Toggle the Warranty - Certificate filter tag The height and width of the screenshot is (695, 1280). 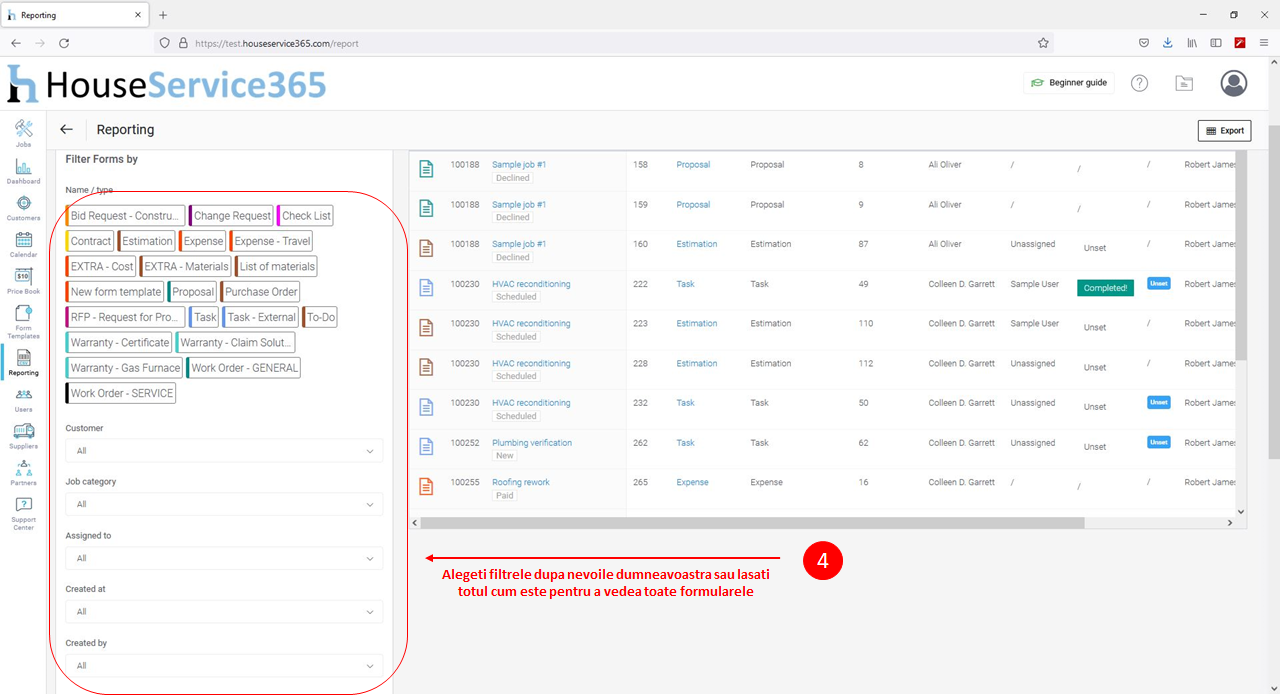click(119, 342)
